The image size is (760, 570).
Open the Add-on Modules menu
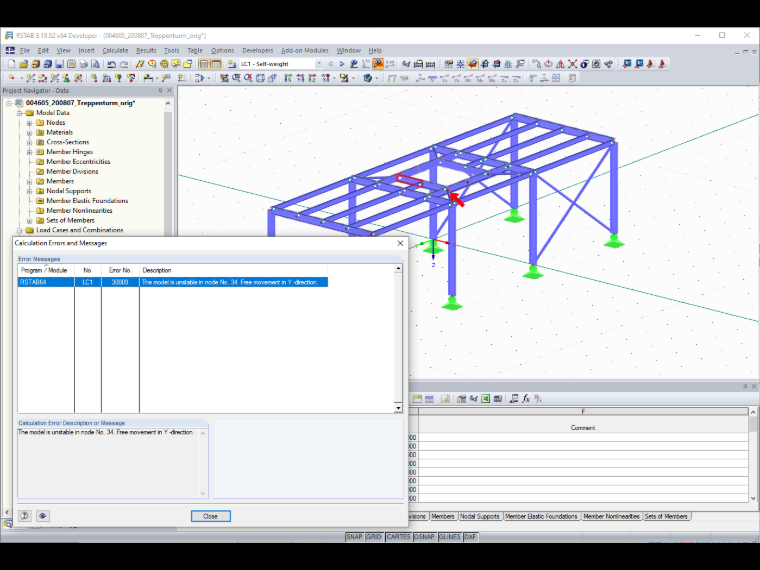tap(304, 50)
